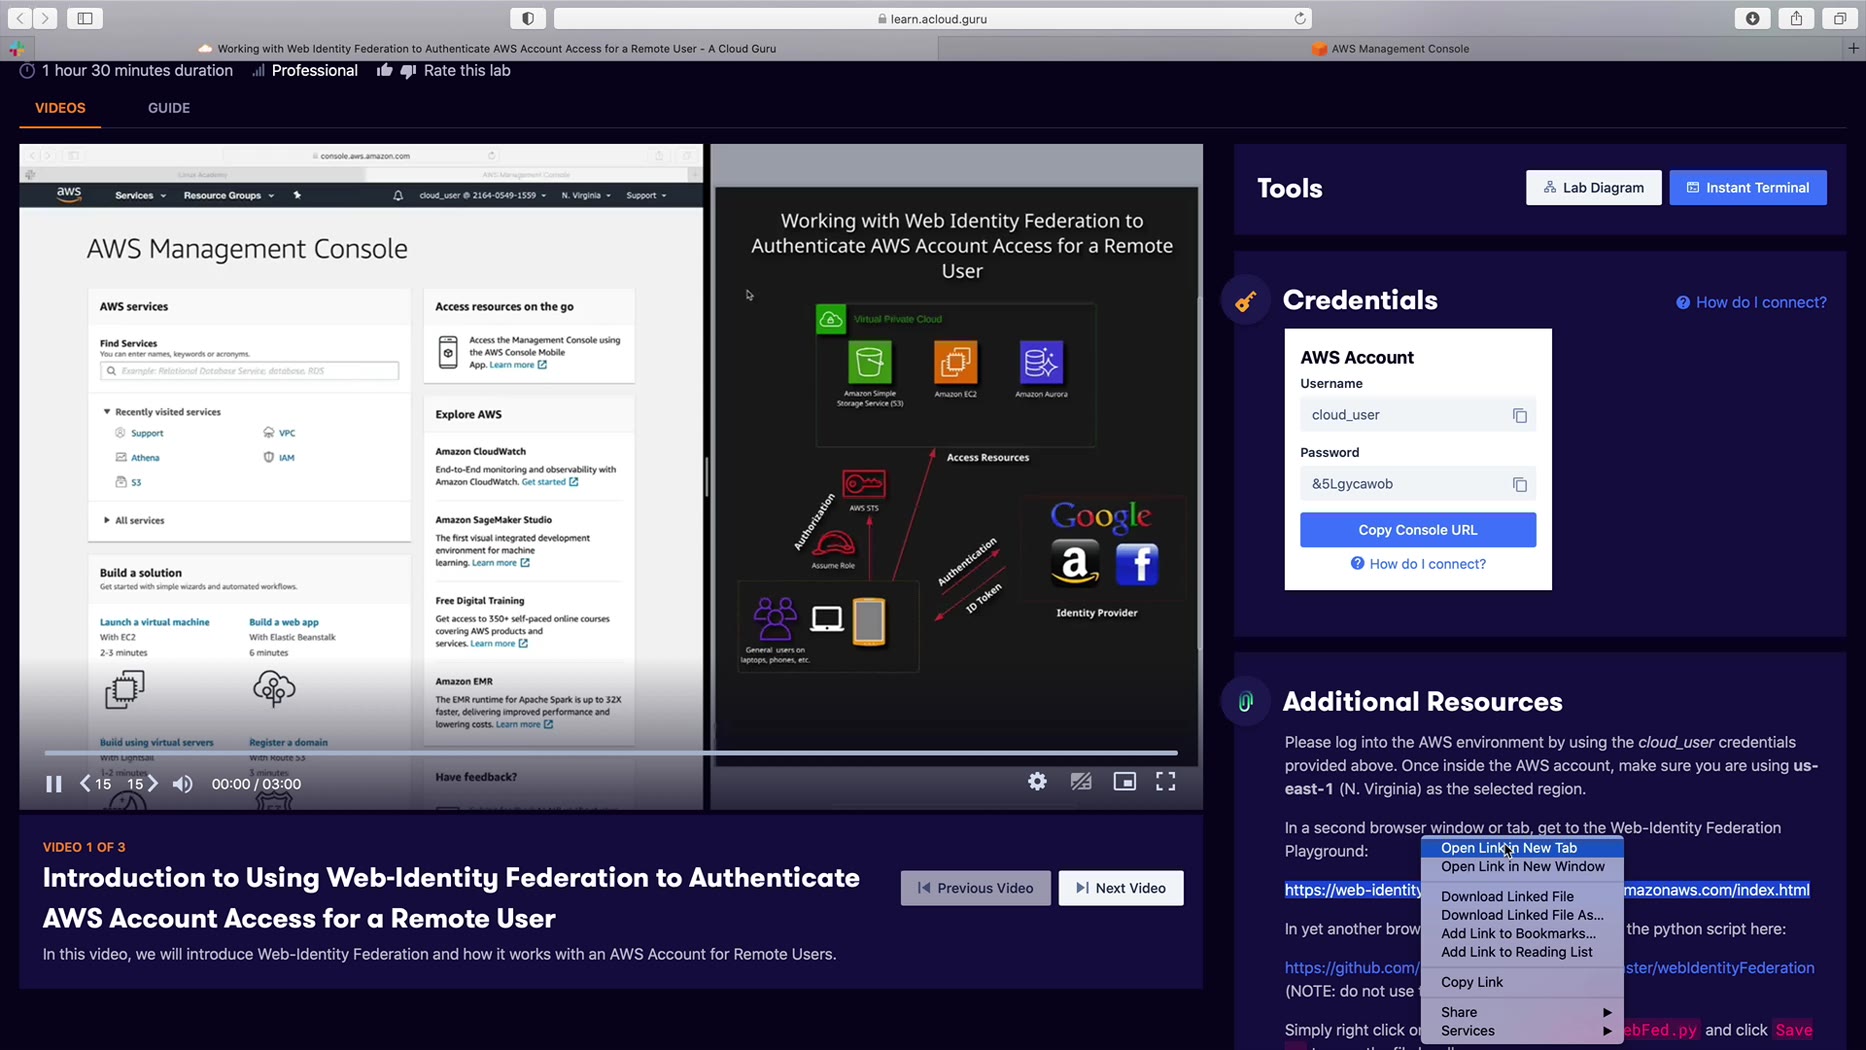Show Safari downloads
The image size is (1866, 1050).
pos(1753,18)
